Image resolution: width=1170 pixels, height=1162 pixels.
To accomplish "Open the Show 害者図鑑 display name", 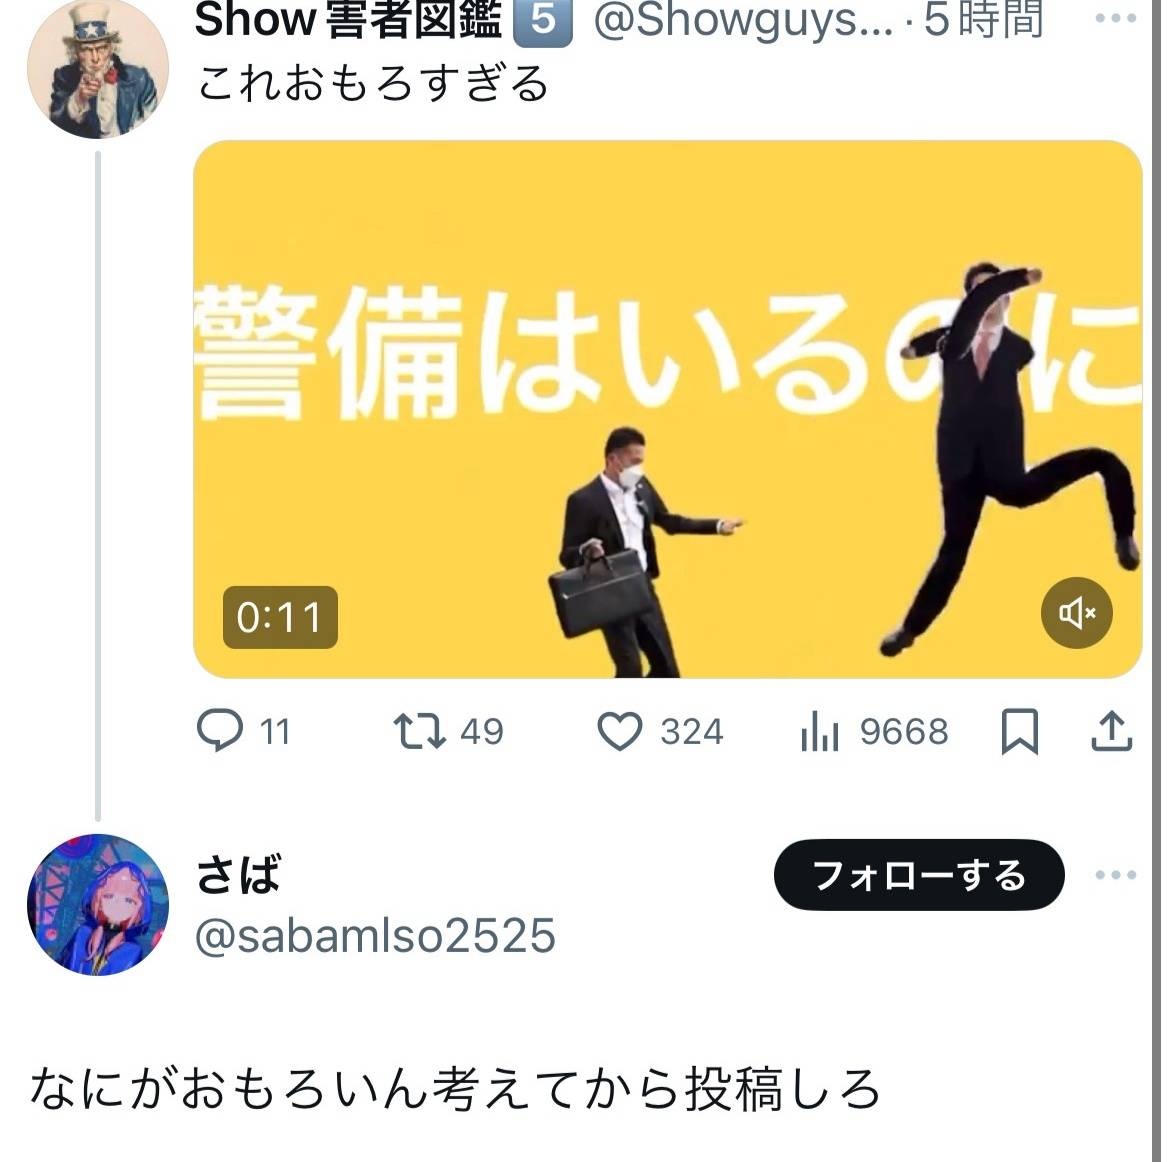I will (348, 19).
